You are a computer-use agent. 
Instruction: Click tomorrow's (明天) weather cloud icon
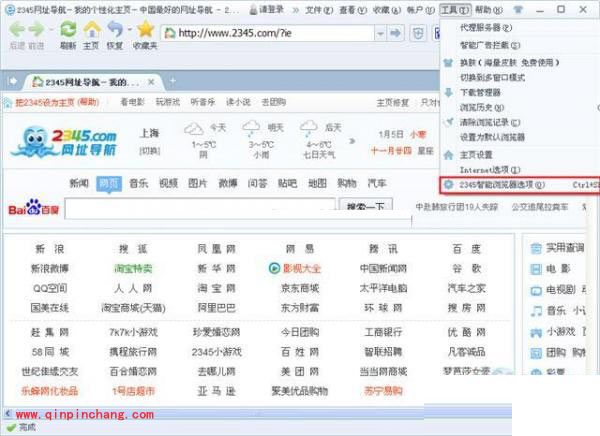(x=251, y=128)
